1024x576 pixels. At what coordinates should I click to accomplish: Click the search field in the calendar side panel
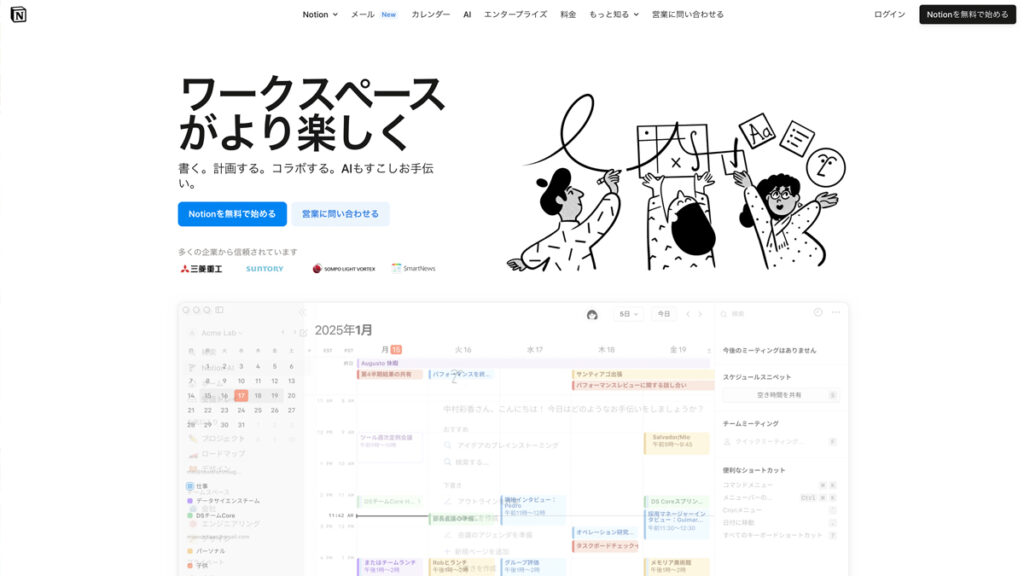764,314
